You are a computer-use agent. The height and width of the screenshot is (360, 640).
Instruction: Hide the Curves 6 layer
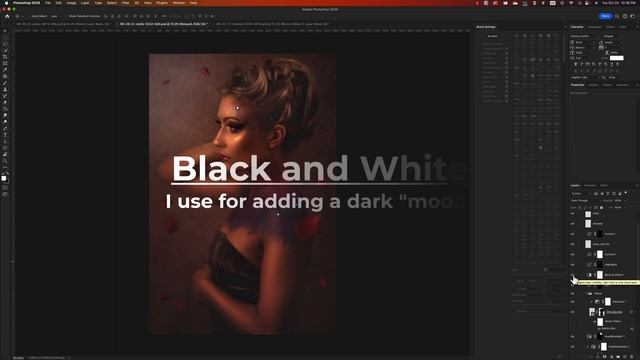[573, 254]
